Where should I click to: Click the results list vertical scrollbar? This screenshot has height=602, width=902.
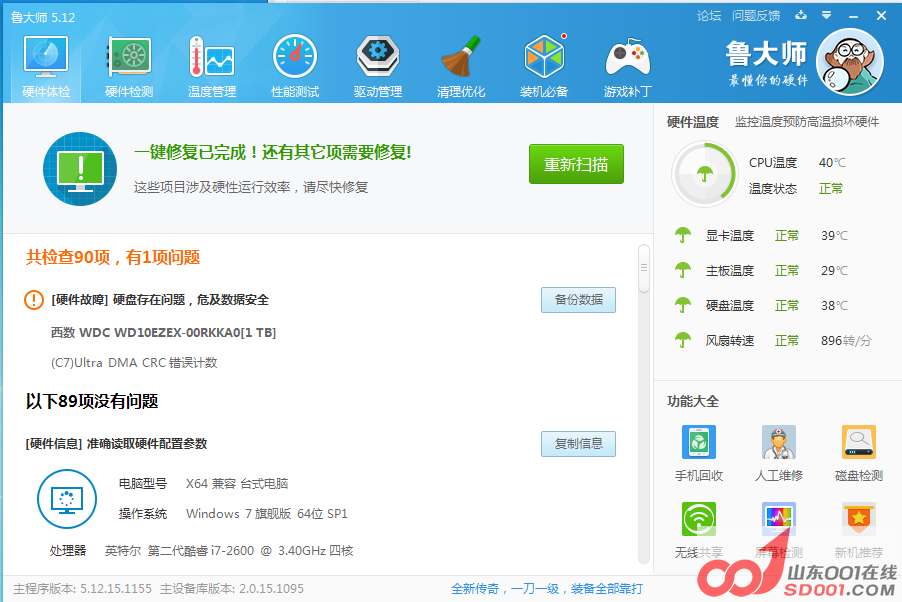[644, 268]
